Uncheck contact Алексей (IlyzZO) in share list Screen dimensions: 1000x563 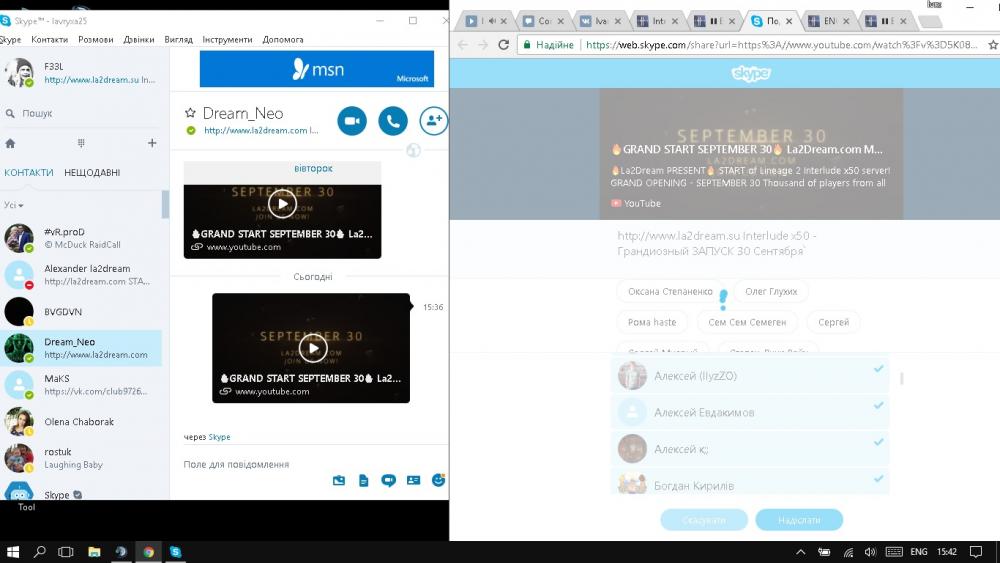(x=878, y=370)
